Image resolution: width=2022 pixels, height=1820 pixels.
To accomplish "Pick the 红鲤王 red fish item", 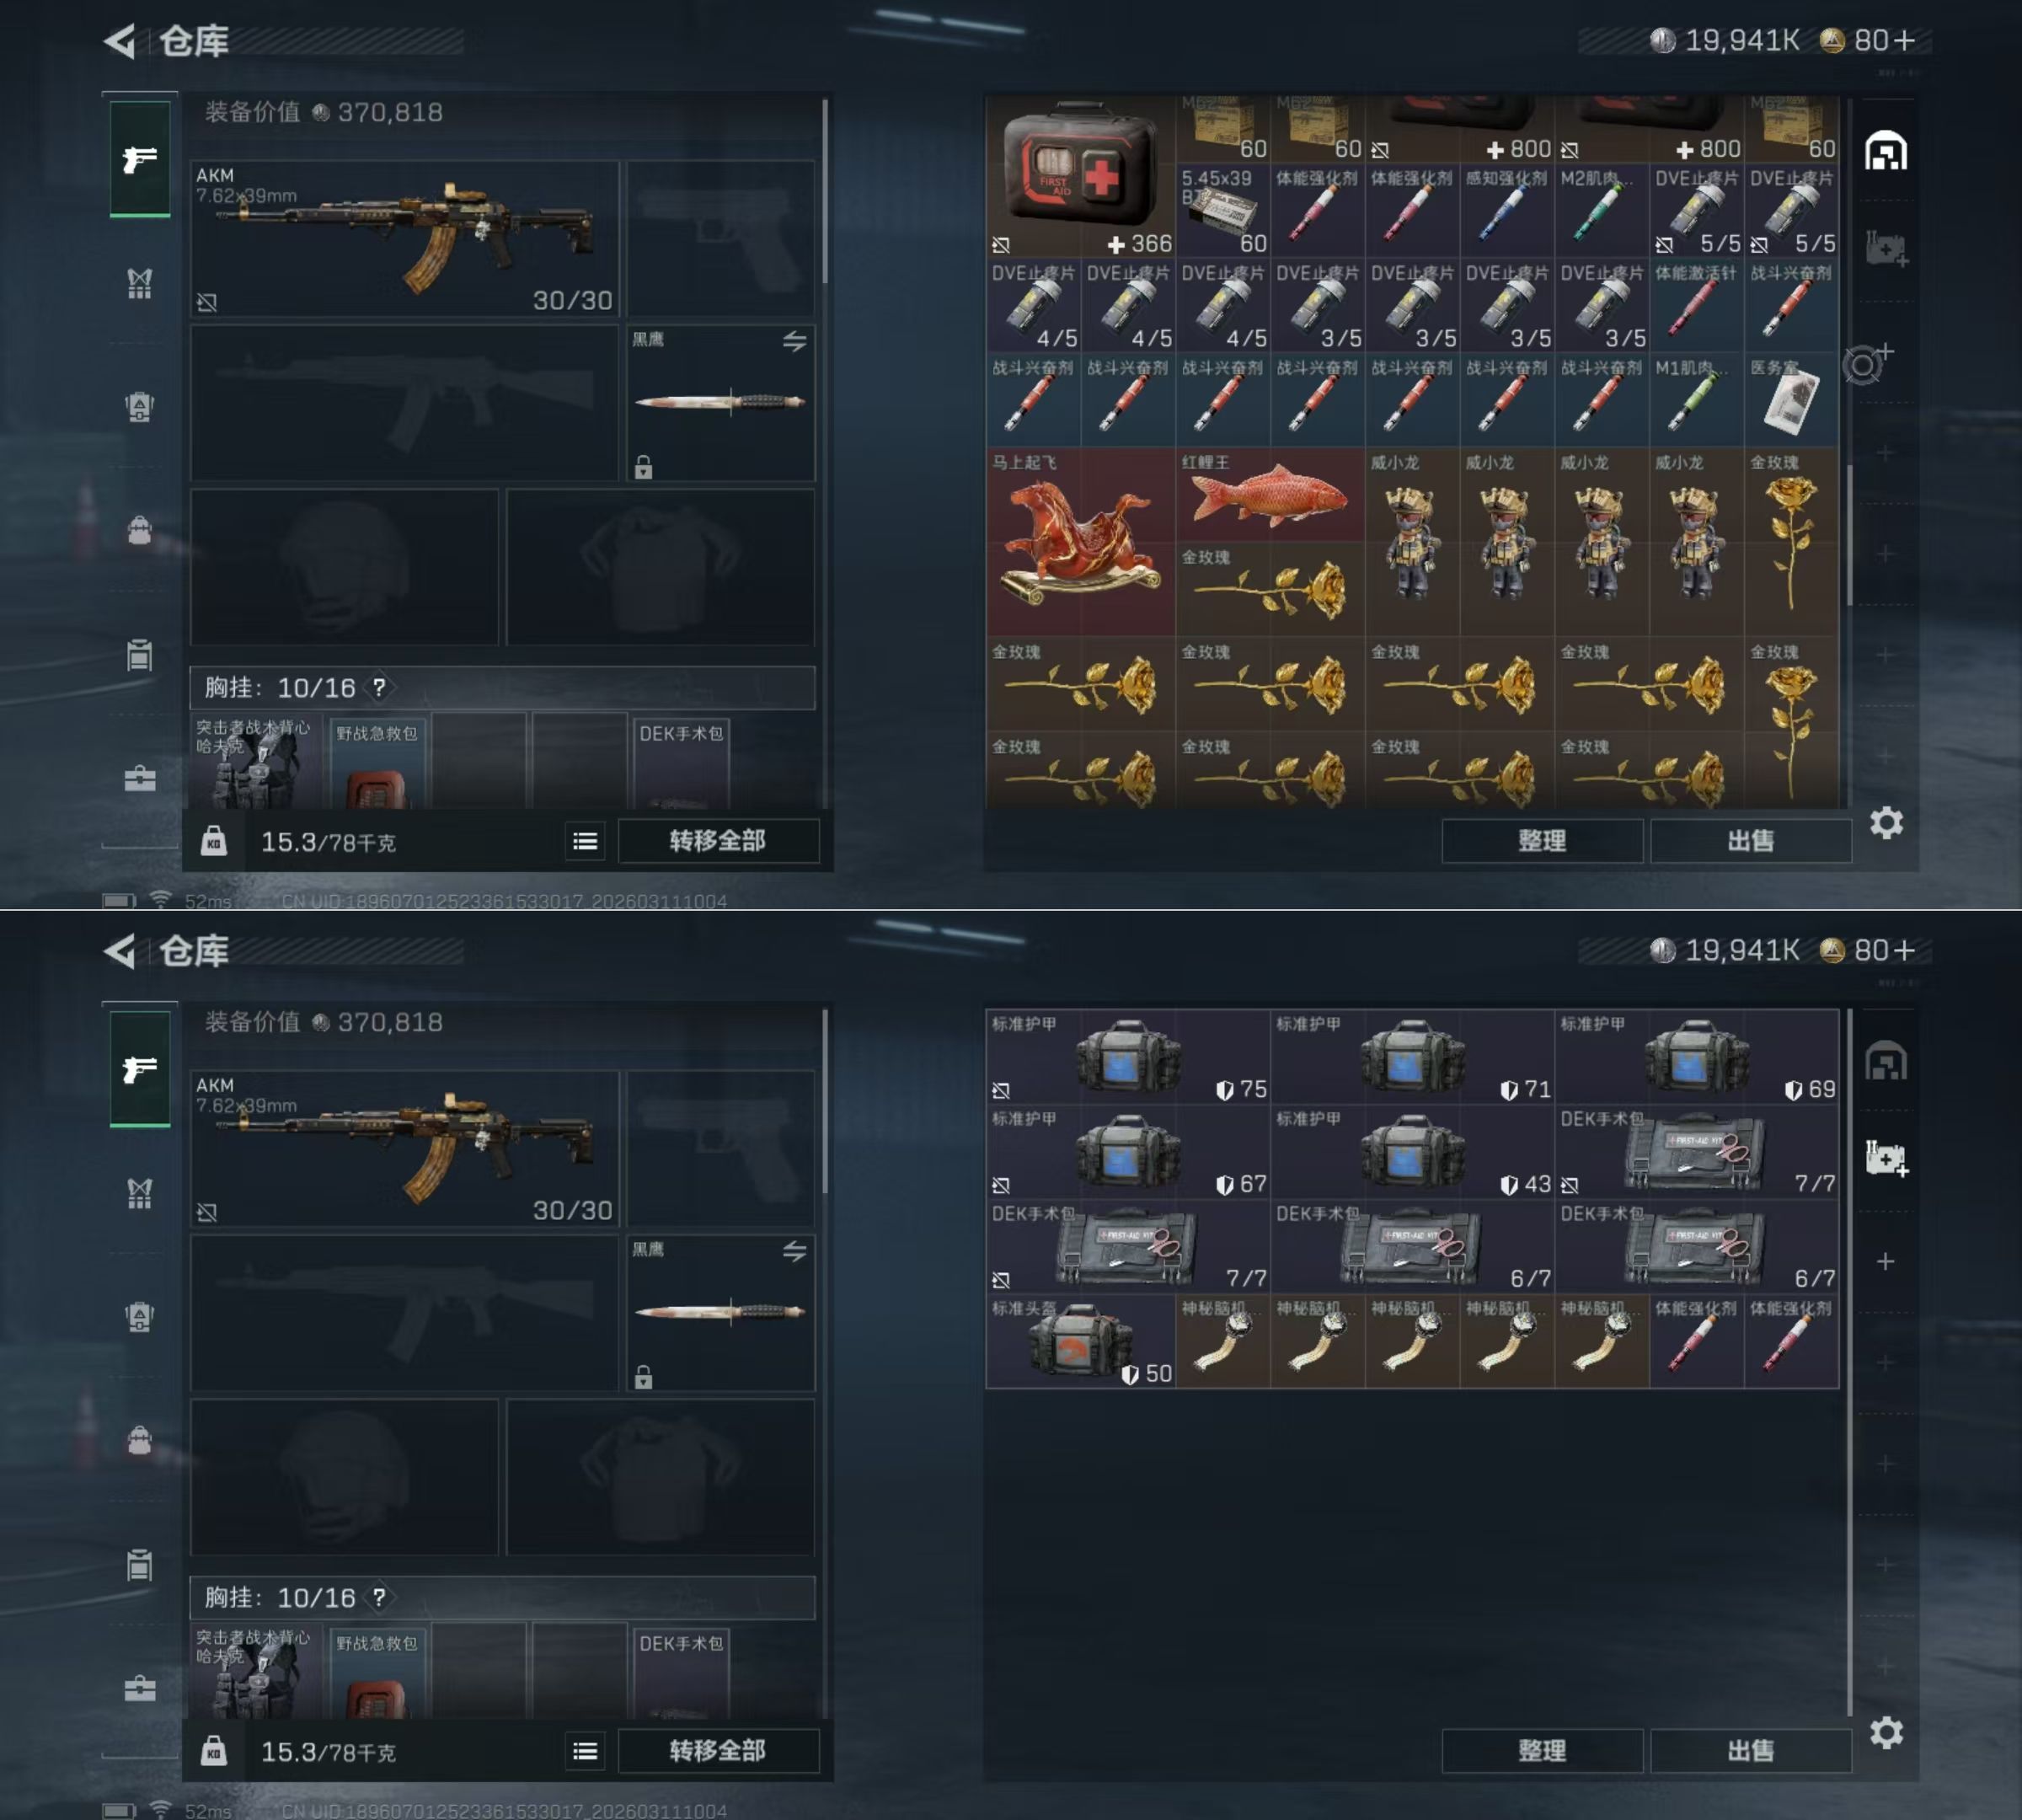I will pyautogui.click(x=1270, y=495).
